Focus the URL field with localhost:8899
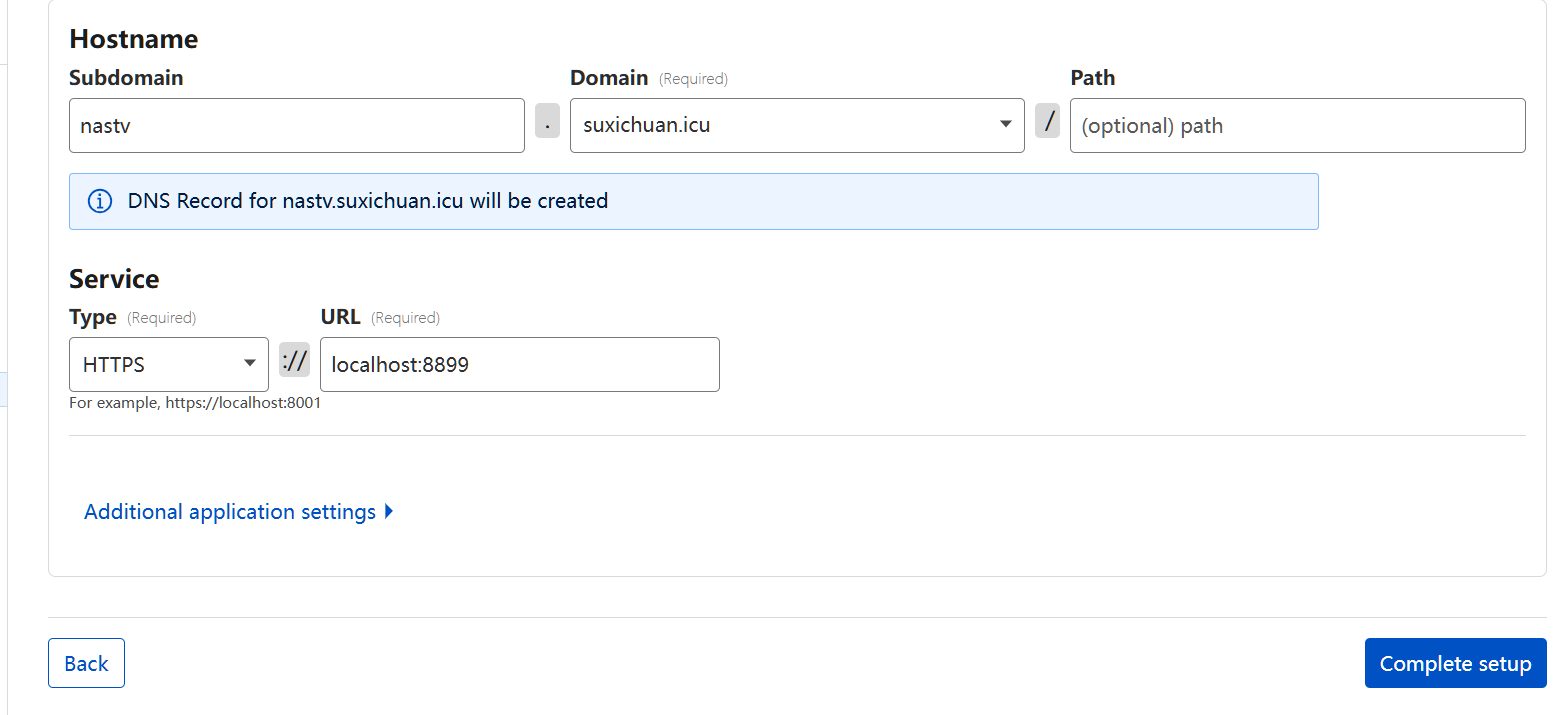The height and width of the screenshot is (715, 1563). pos(520,364)
